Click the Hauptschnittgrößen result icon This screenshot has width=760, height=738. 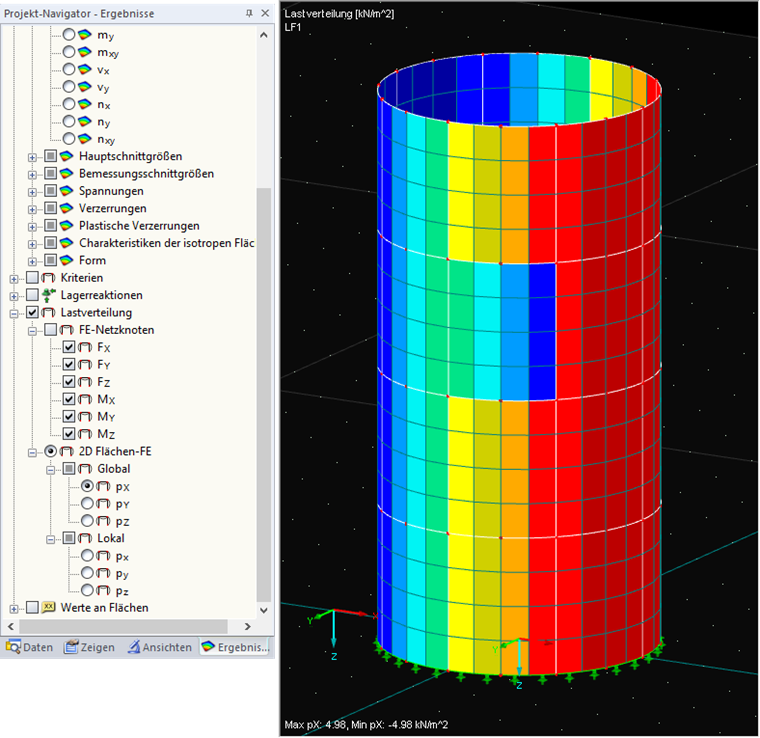pyautogui.click(x=68, y=156)
